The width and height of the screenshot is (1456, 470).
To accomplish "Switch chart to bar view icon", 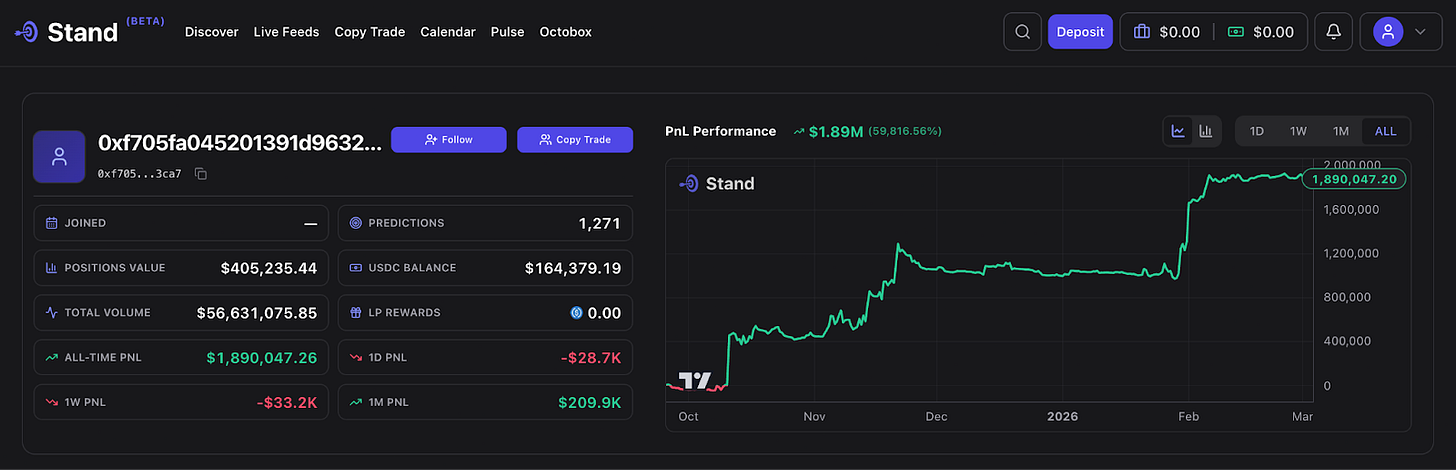I will click(1206, 131).
